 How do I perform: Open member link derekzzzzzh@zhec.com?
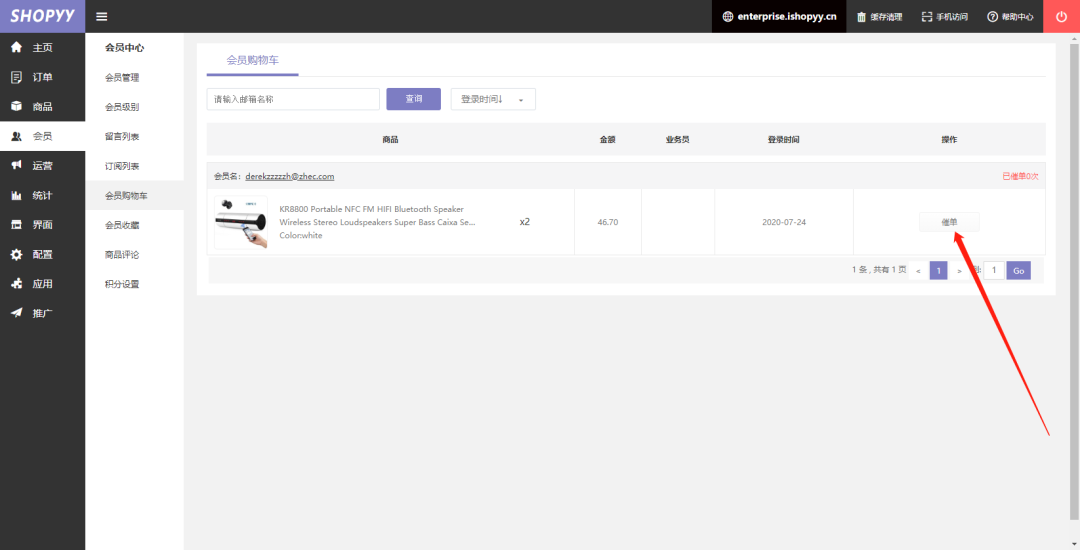coord(290,177)
